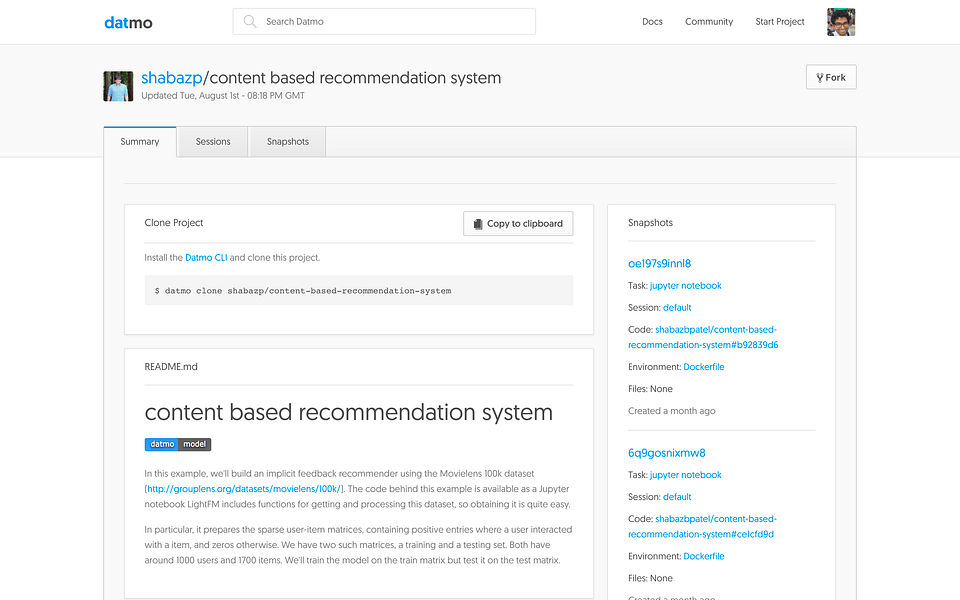Switch to the Snapshots tab
The image size is (960, 600).
(x=287, y=141)
